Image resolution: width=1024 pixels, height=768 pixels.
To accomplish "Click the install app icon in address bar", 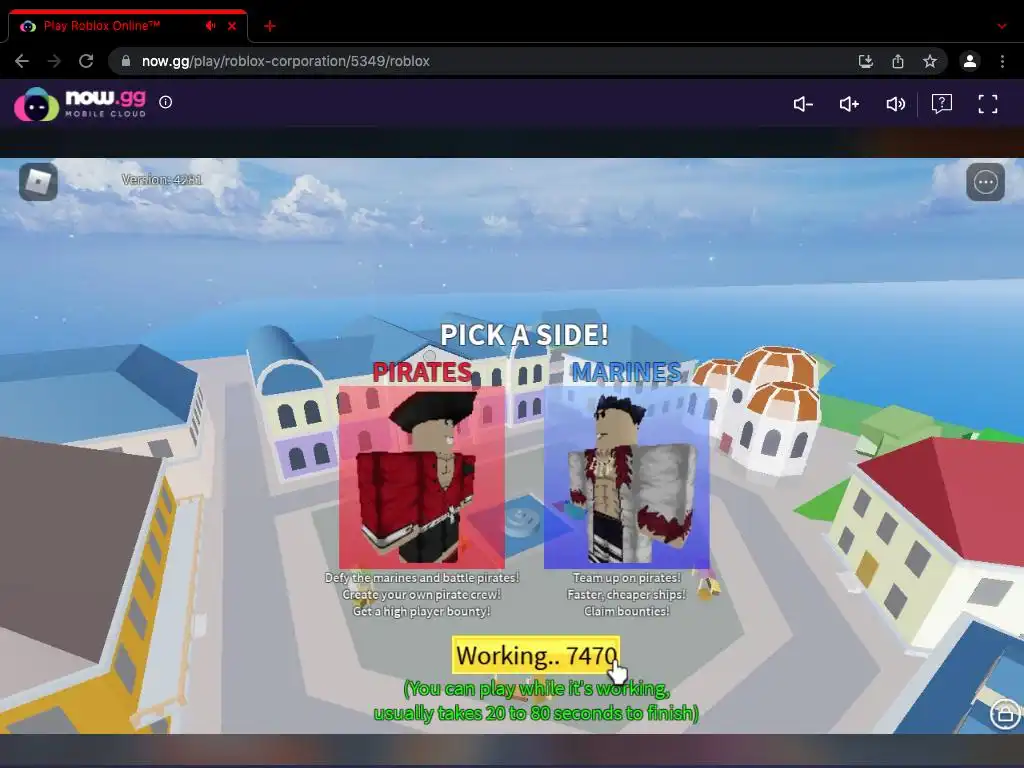I will (x=866, y=61).
